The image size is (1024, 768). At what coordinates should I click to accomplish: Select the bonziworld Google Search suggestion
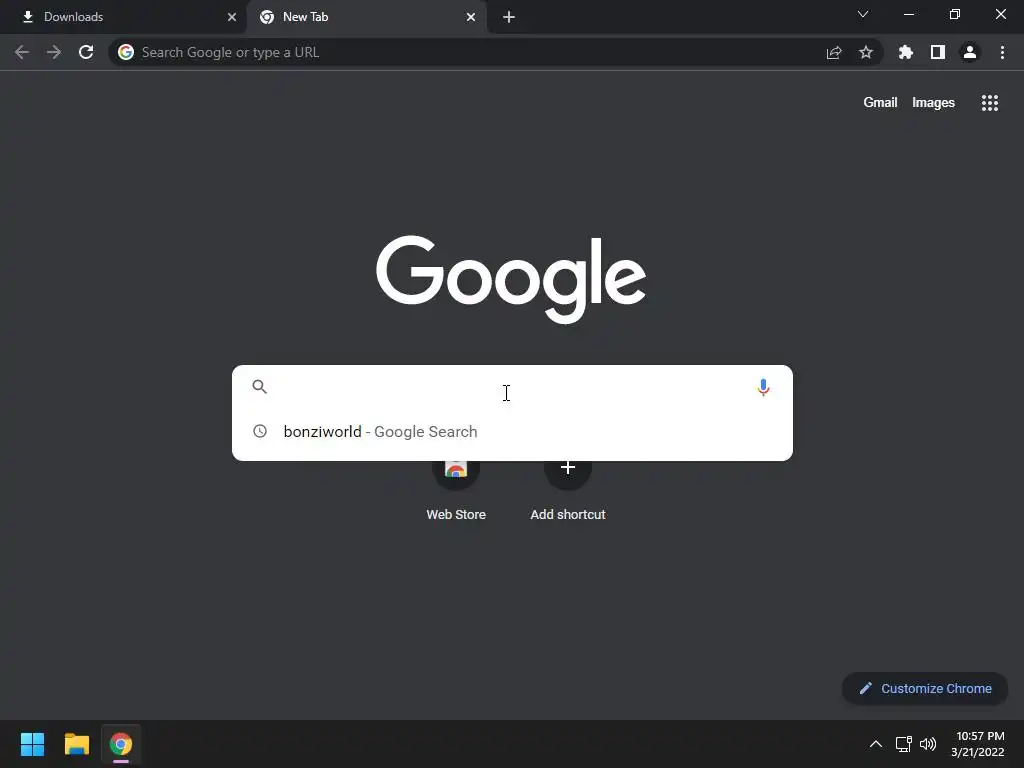512,432
